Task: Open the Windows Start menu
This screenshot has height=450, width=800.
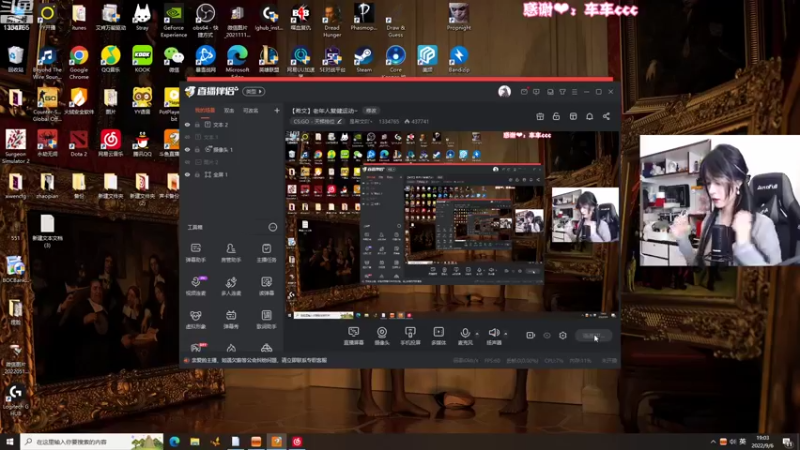Action: click(x=10, y=441)
